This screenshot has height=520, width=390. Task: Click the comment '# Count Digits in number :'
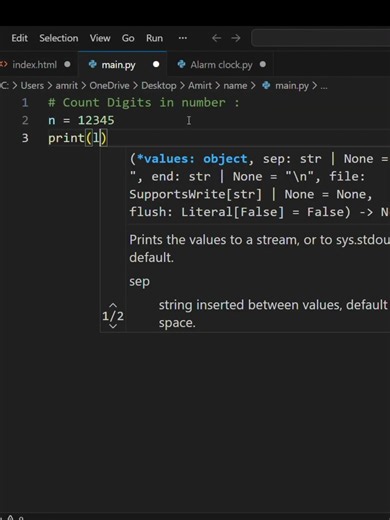[x=144, y=103]
